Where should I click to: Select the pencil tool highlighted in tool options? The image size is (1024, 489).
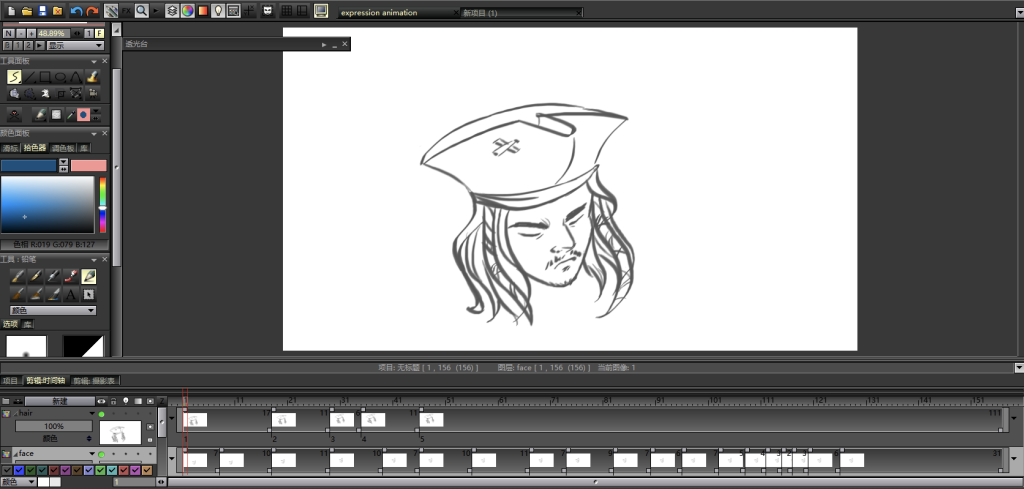tap(88, 276)
